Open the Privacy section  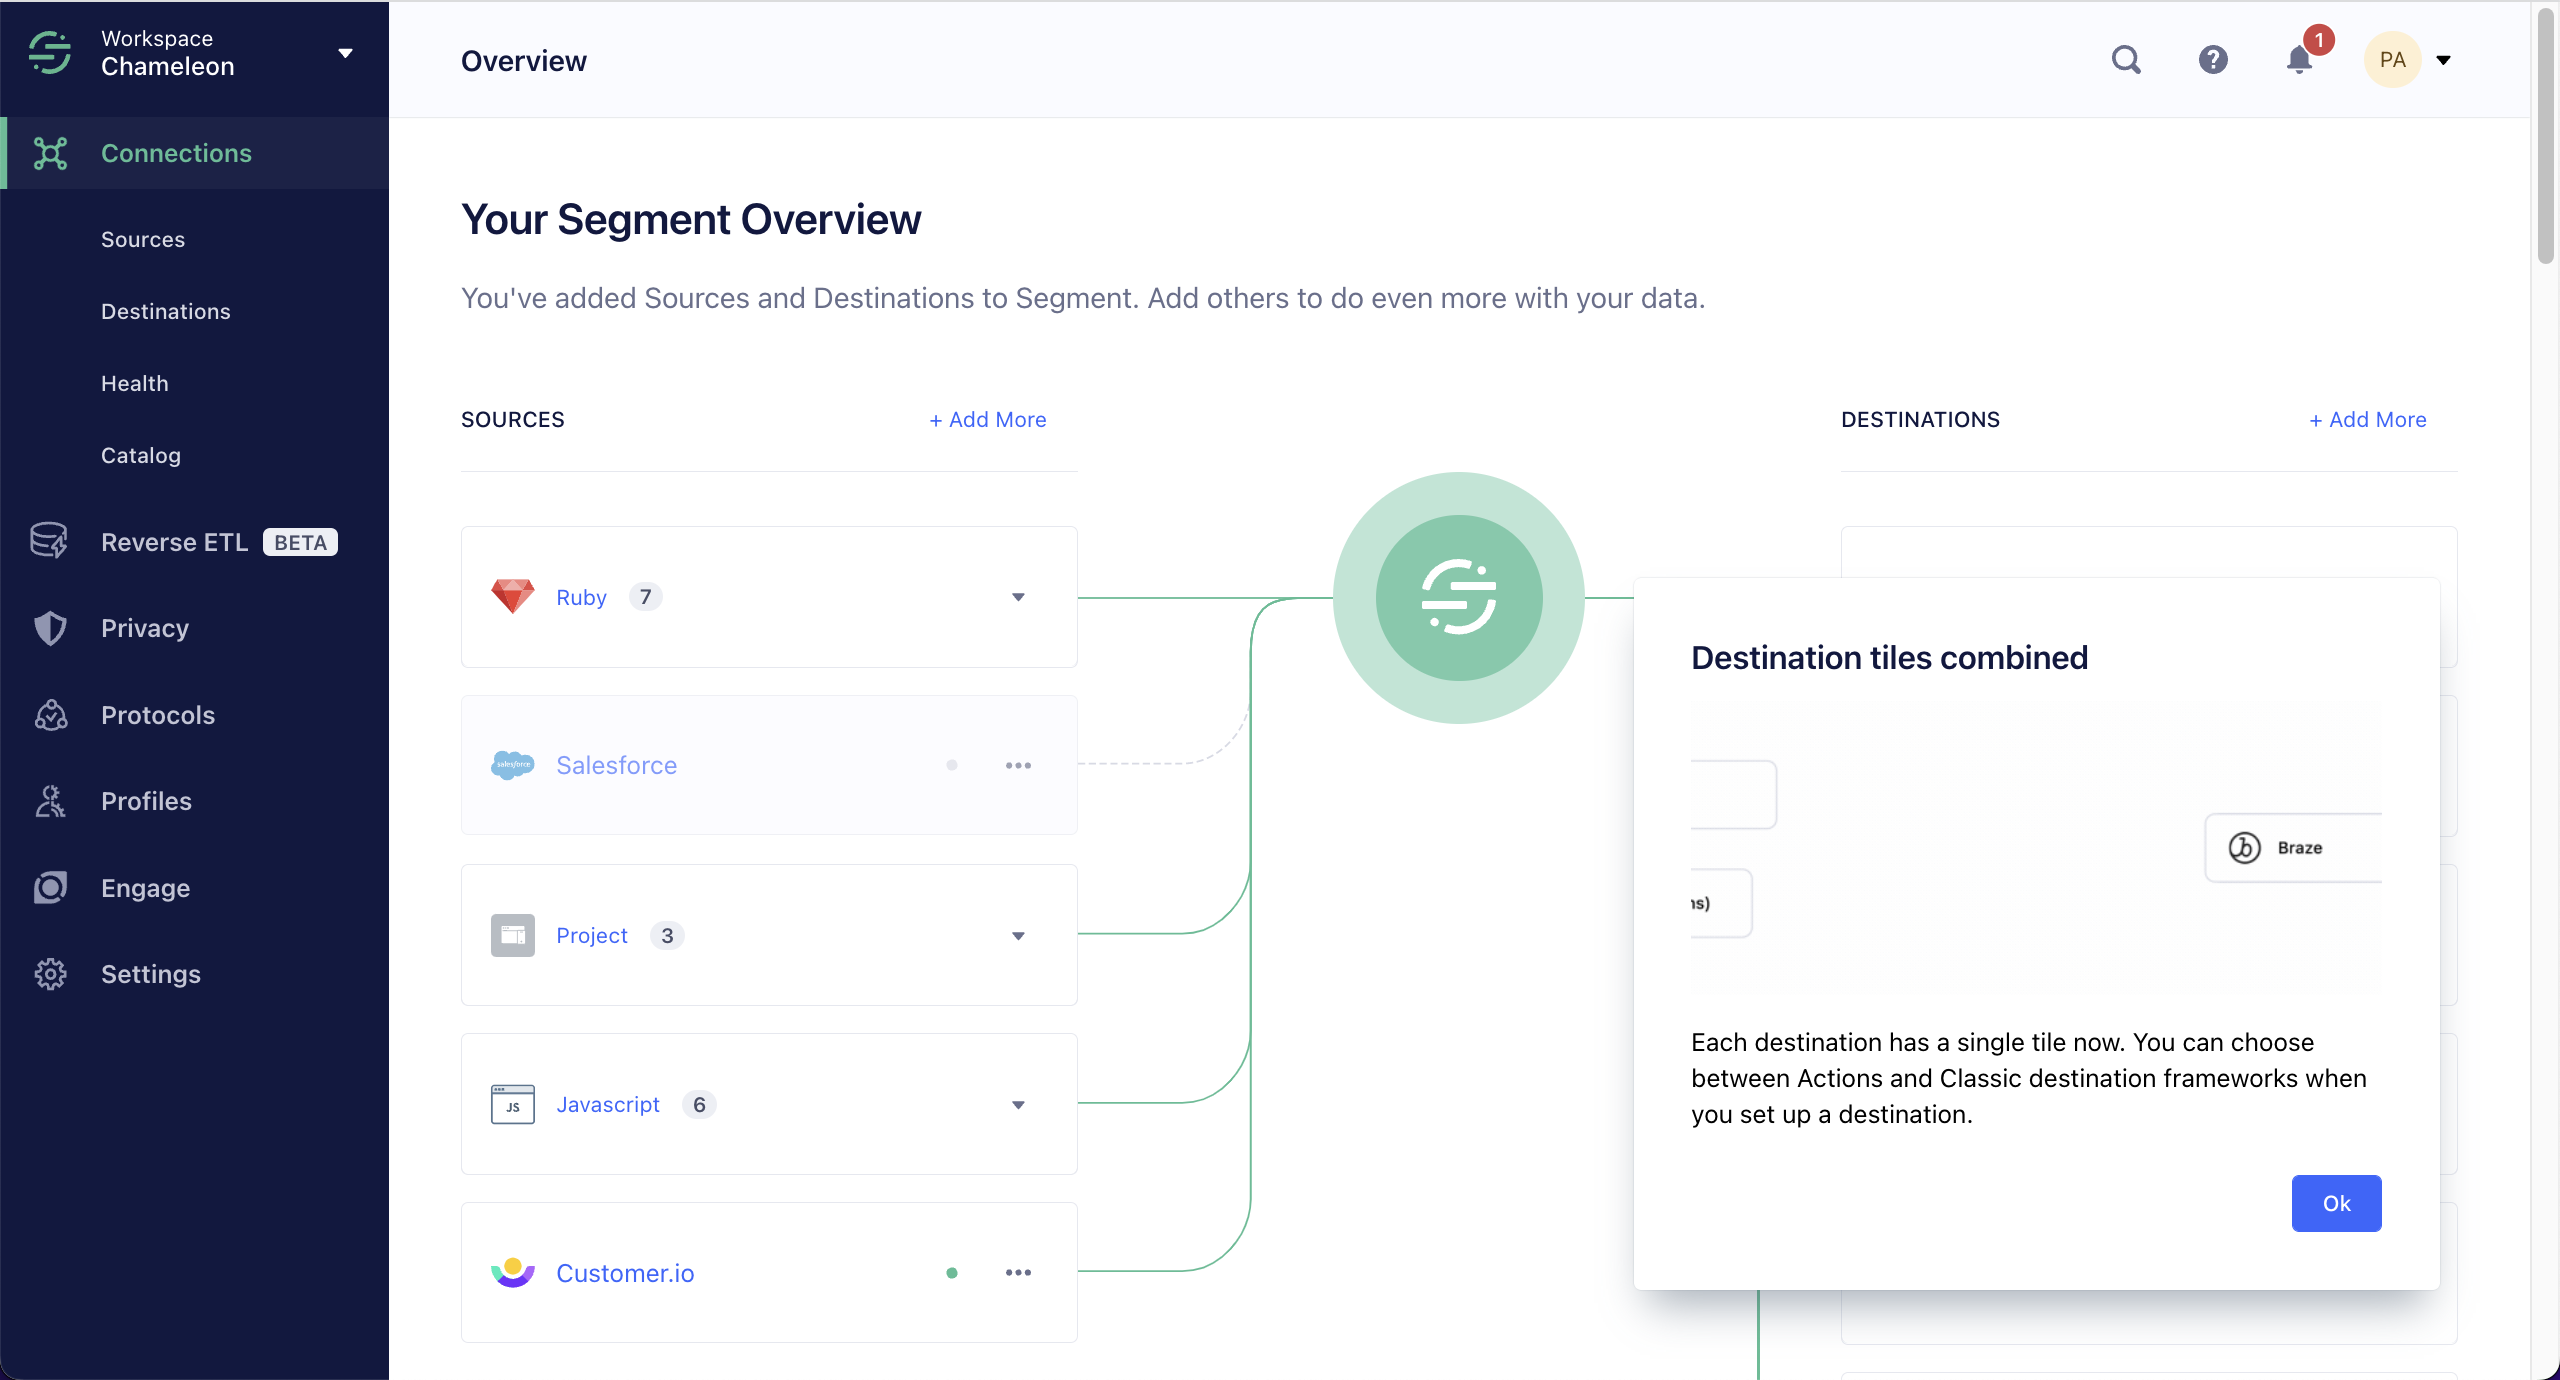click(x=145, y=628)
